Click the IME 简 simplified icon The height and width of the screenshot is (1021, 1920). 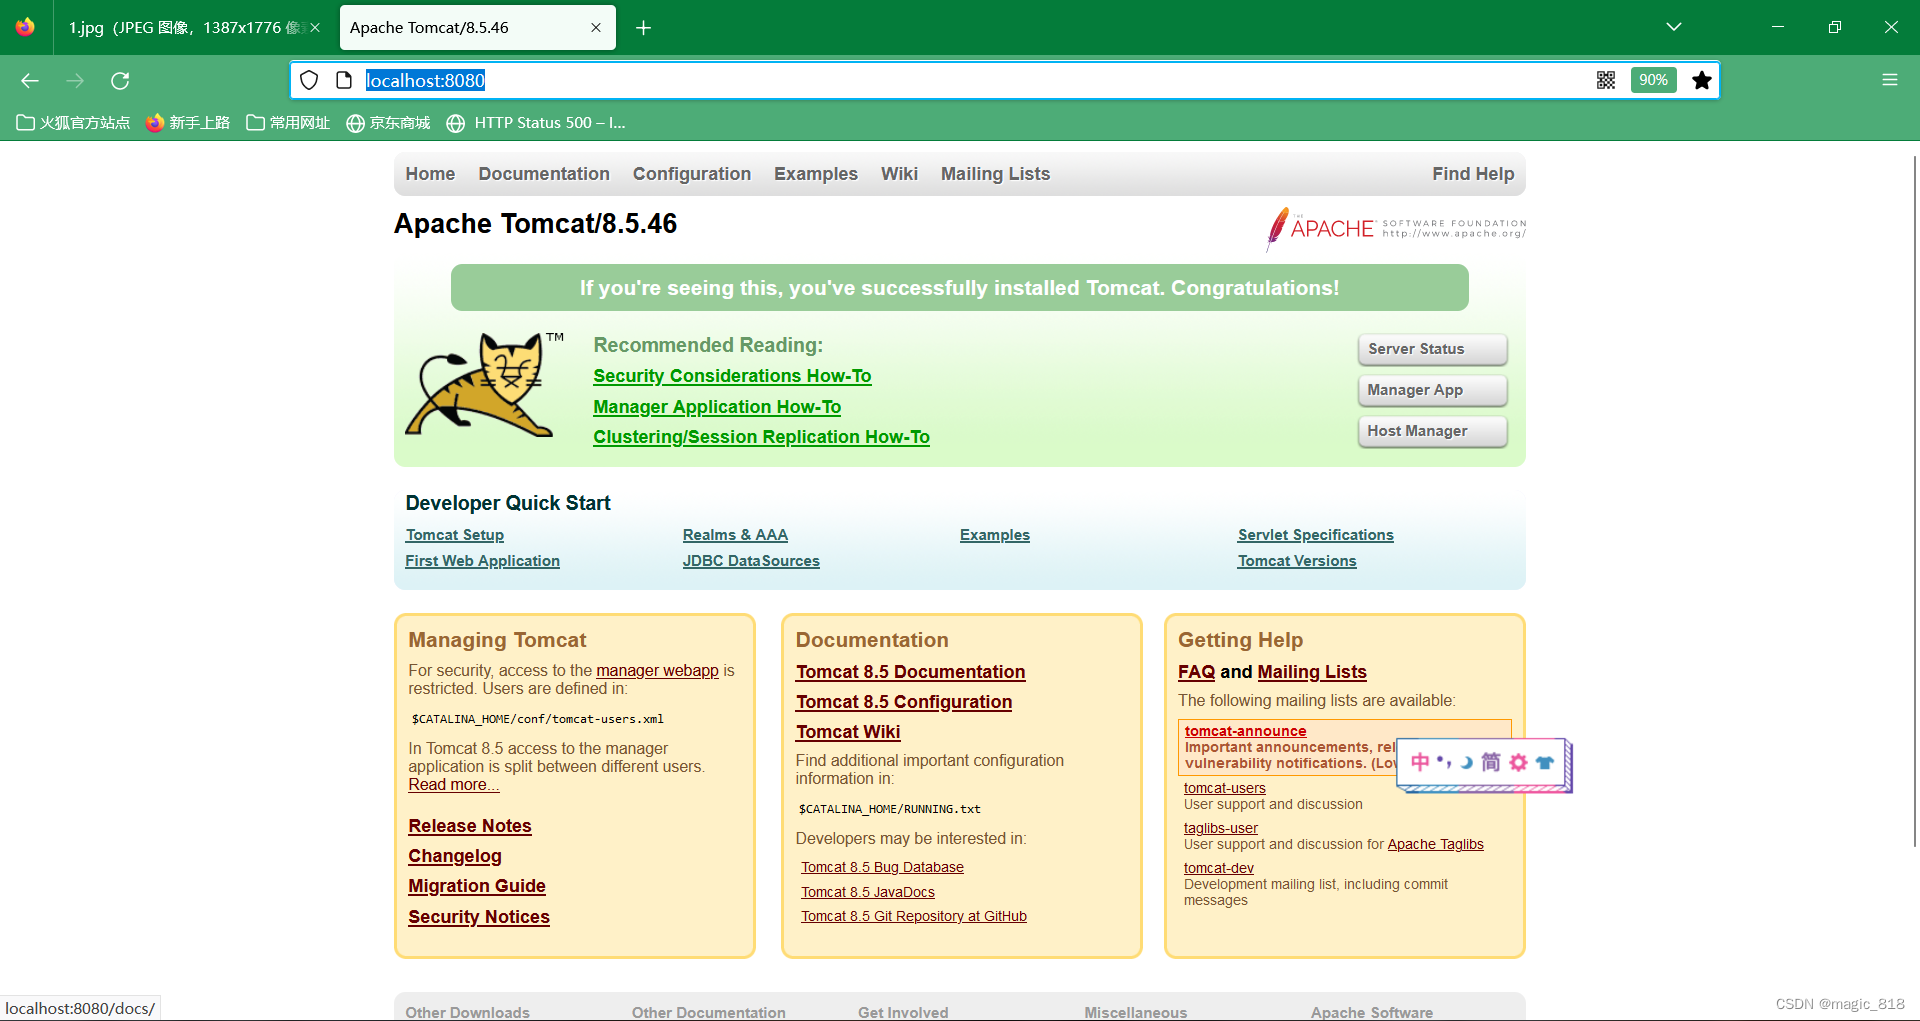click(x=1491, y=762)
